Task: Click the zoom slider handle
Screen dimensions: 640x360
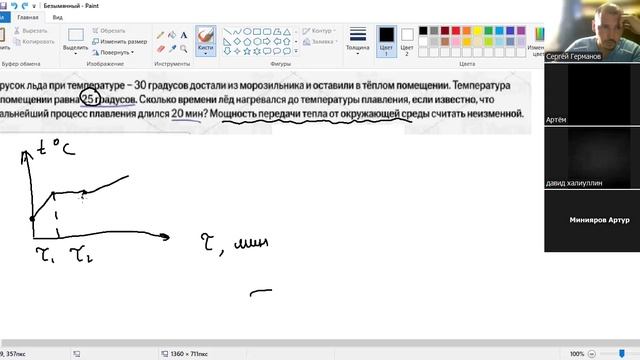Action: click(x=622, y=353)
